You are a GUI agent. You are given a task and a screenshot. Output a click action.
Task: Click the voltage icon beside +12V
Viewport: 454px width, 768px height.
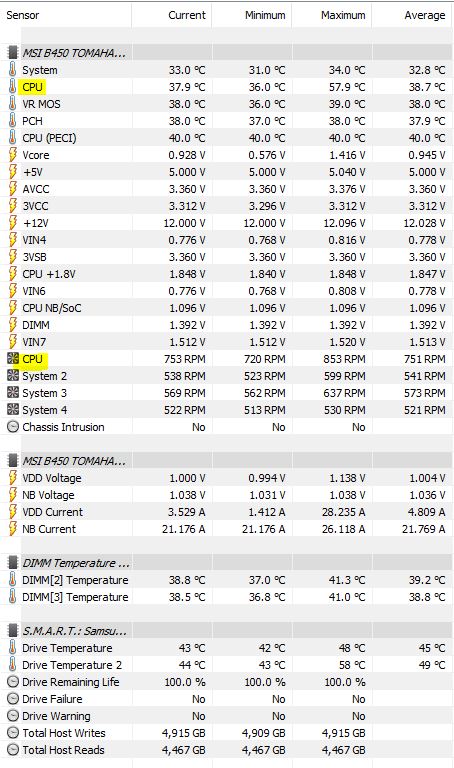tap(13, 223)
